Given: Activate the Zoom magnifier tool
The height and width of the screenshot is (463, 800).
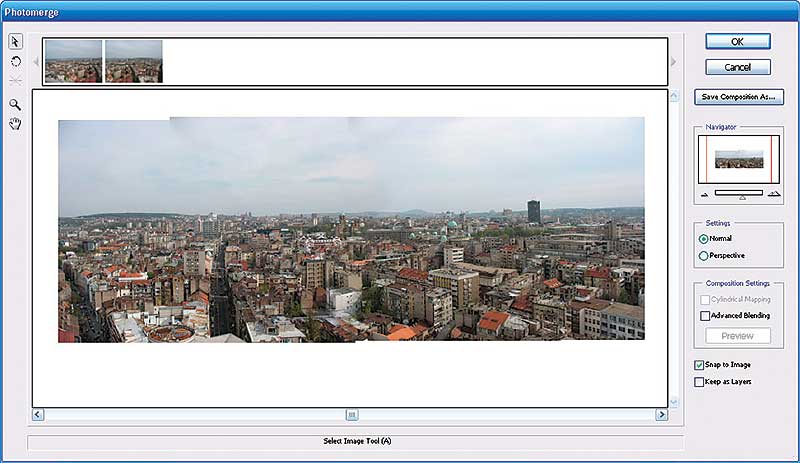Looking at the screenshot, I should pos(15,105).
